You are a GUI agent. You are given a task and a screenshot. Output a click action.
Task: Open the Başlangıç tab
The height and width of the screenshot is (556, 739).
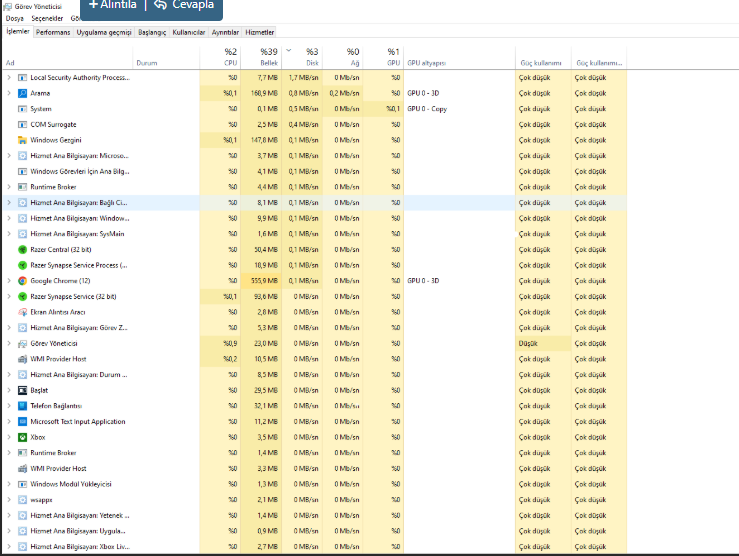pyautogui.click(x=152, y=33)
